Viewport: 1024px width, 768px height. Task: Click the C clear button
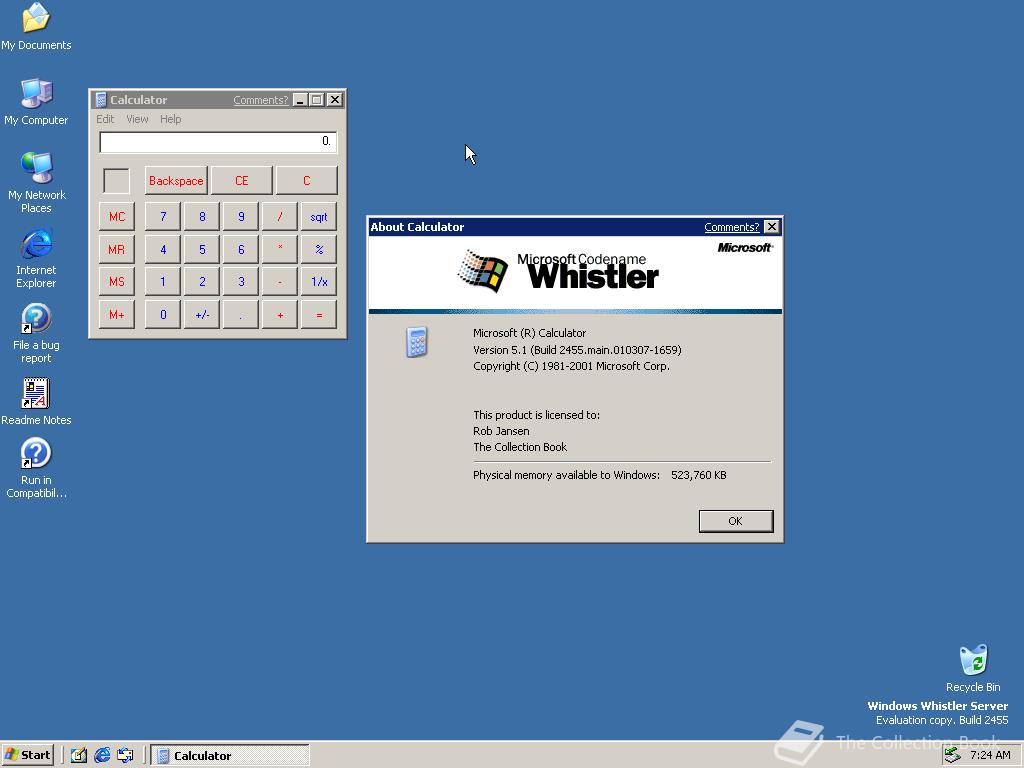(x=306, y=181)
